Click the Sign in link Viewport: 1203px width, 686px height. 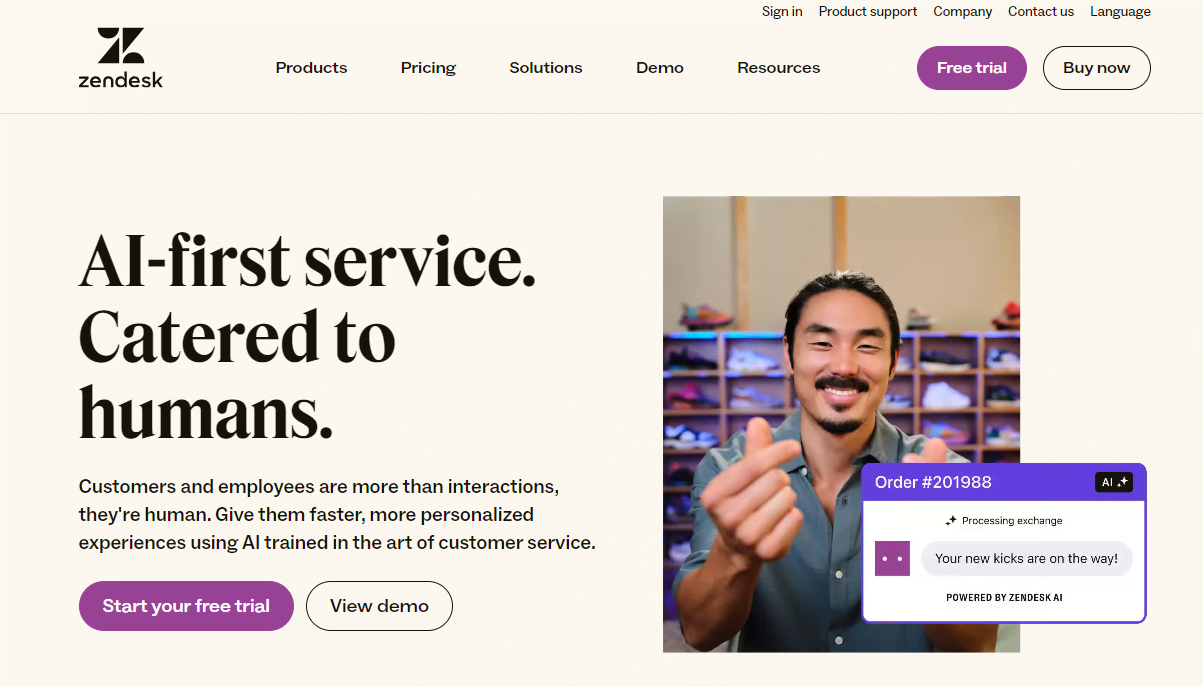tap(782, 12)
